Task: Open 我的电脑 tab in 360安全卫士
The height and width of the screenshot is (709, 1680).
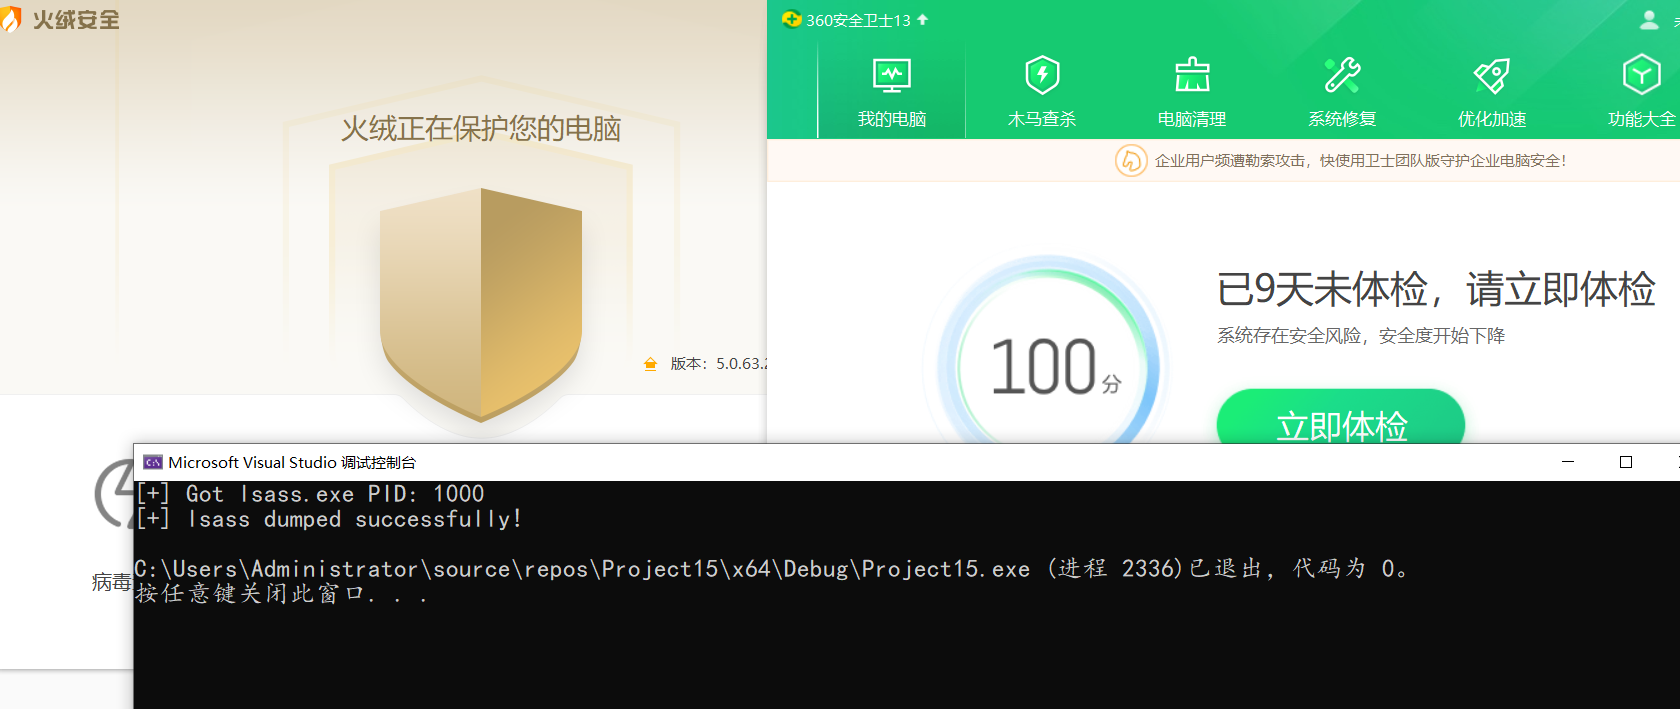Action: (x=892, y=93)
